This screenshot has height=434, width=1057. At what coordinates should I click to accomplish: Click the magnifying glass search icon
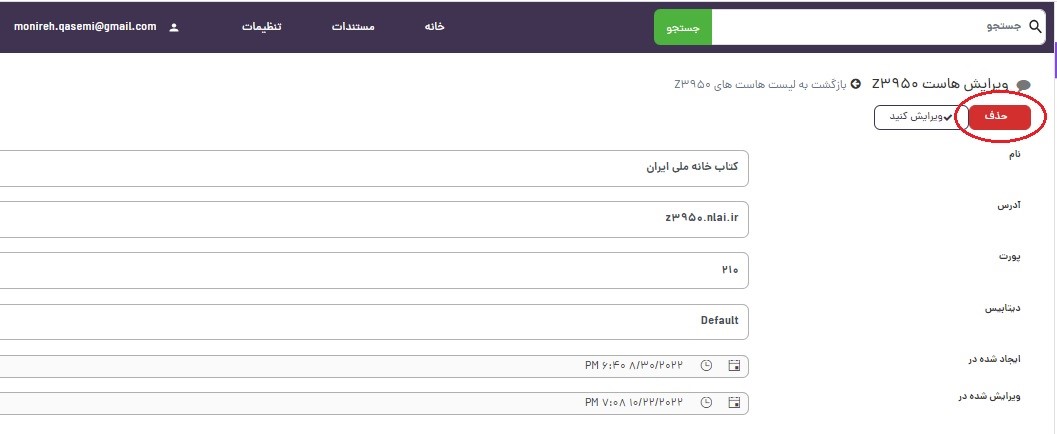[1034, 28]
